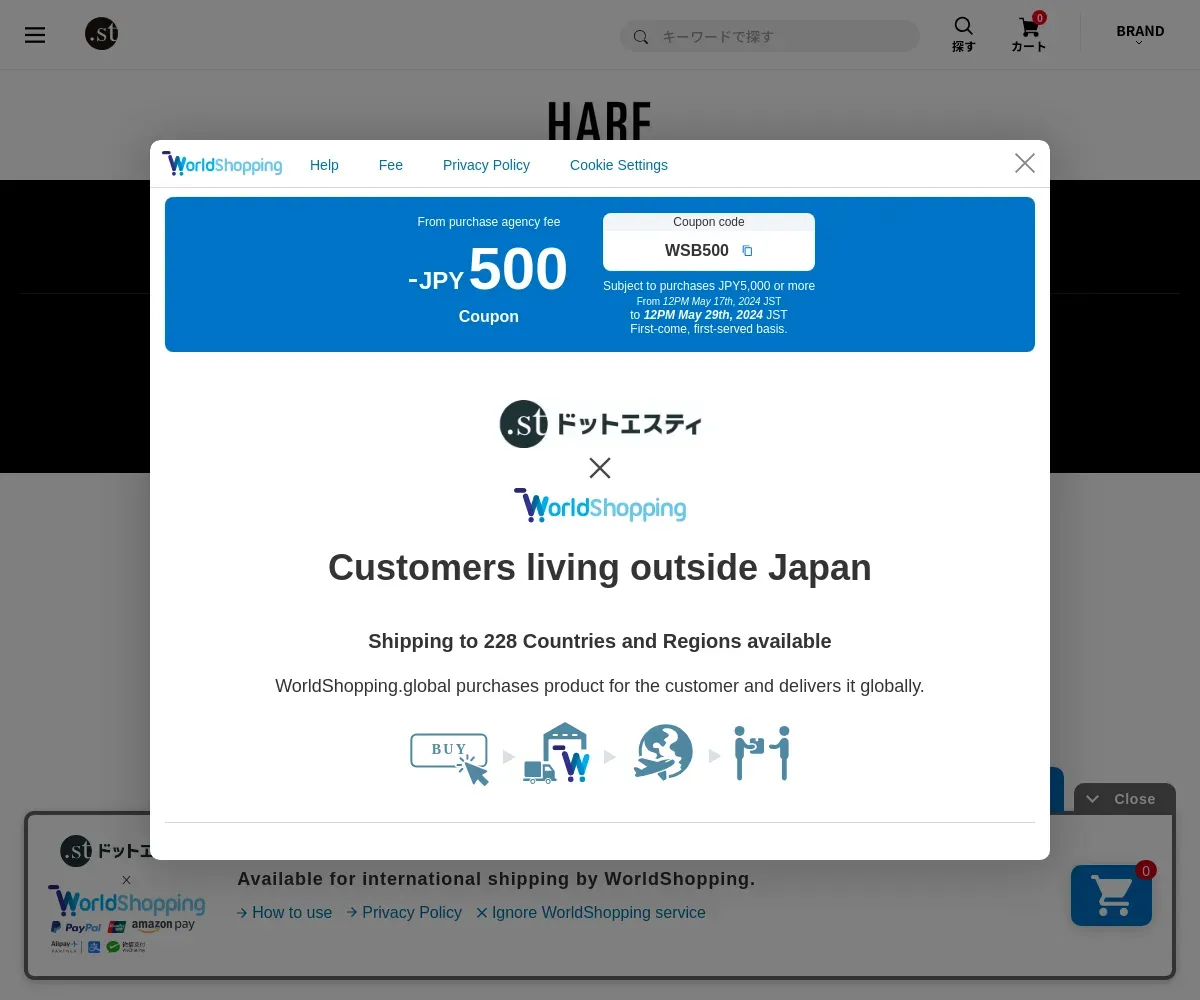
Task: Click the .st ドットエスティ logo in popup
Action: (600, 423)
